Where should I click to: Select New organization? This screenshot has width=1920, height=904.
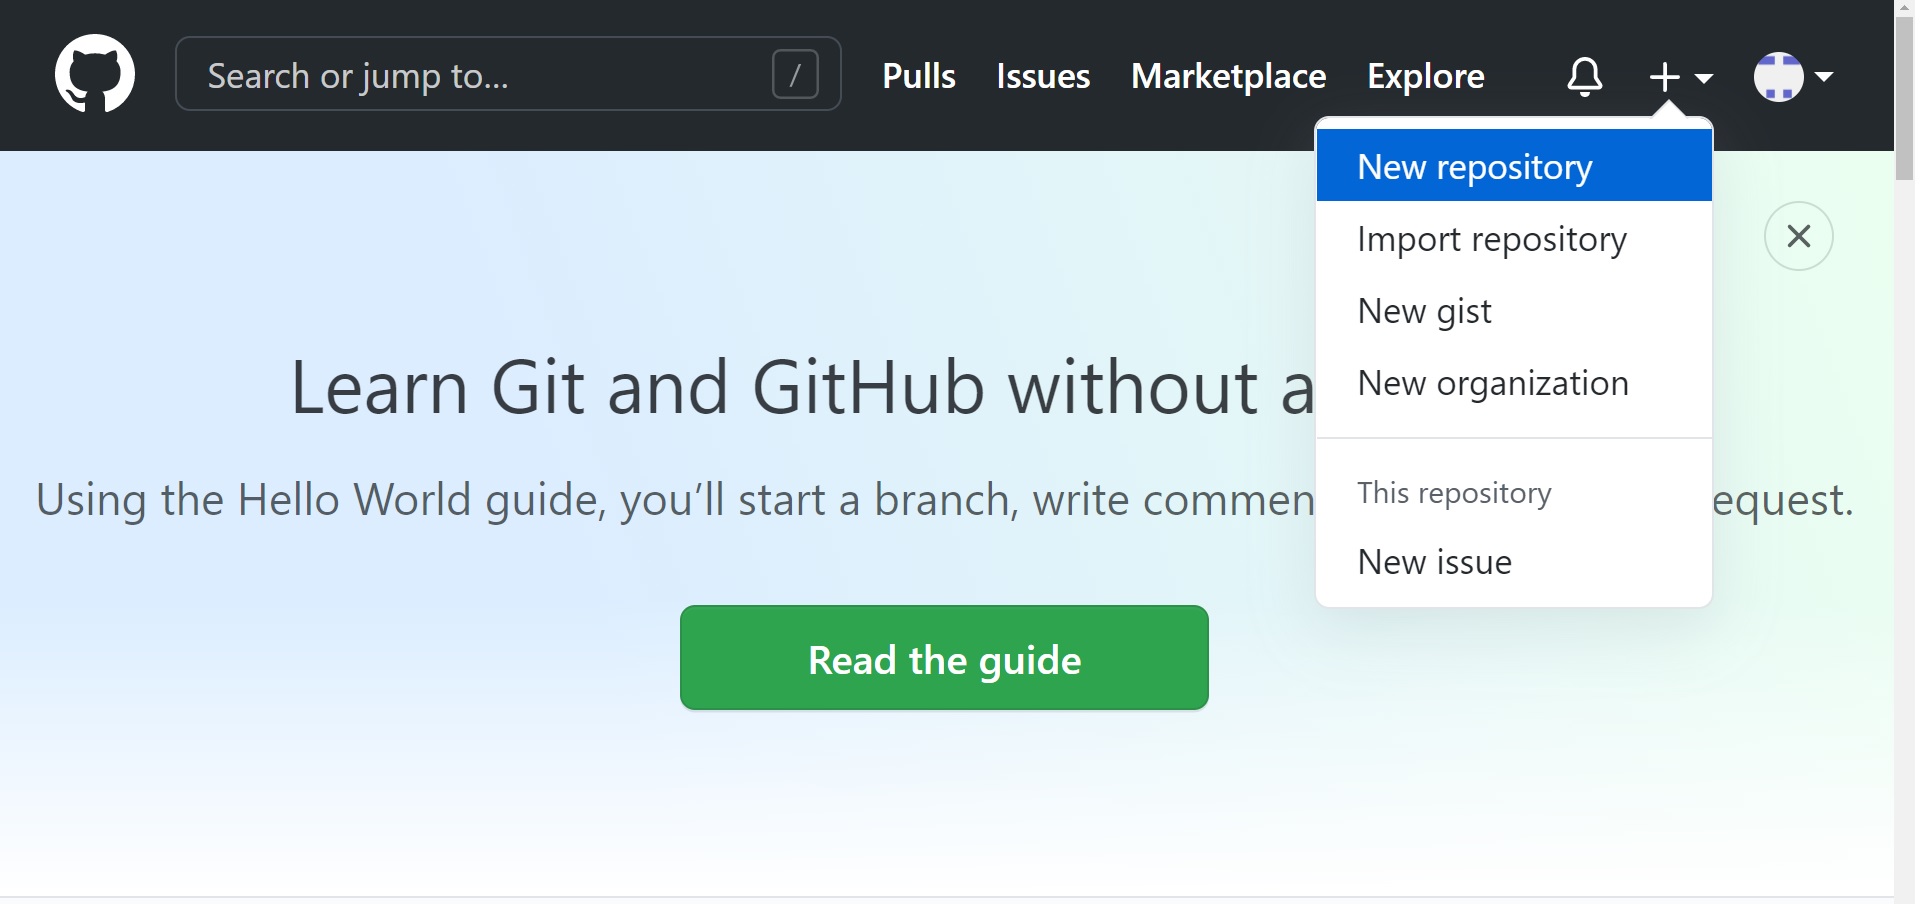click(x=1492, y=382)
